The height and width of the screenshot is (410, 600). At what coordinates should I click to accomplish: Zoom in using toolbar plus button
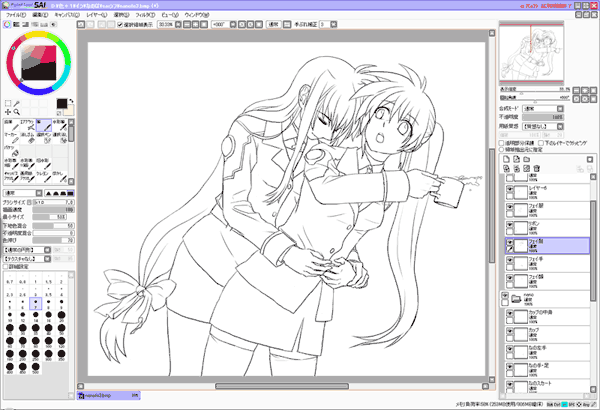(x=196, y=25)
